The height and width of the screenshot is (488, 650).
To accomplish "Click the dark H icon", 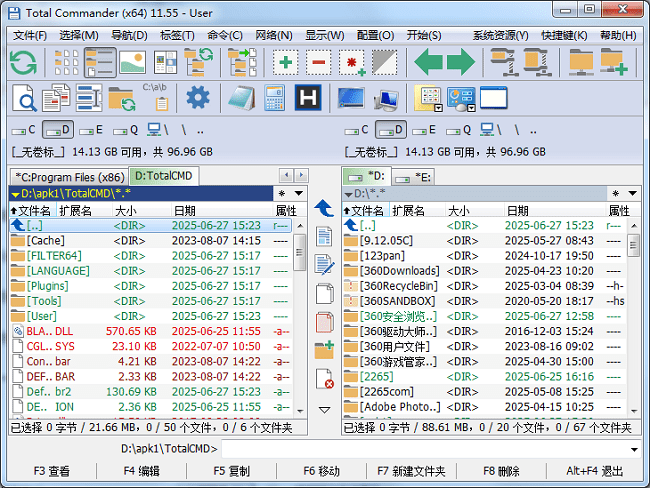I will coord(308,98).
